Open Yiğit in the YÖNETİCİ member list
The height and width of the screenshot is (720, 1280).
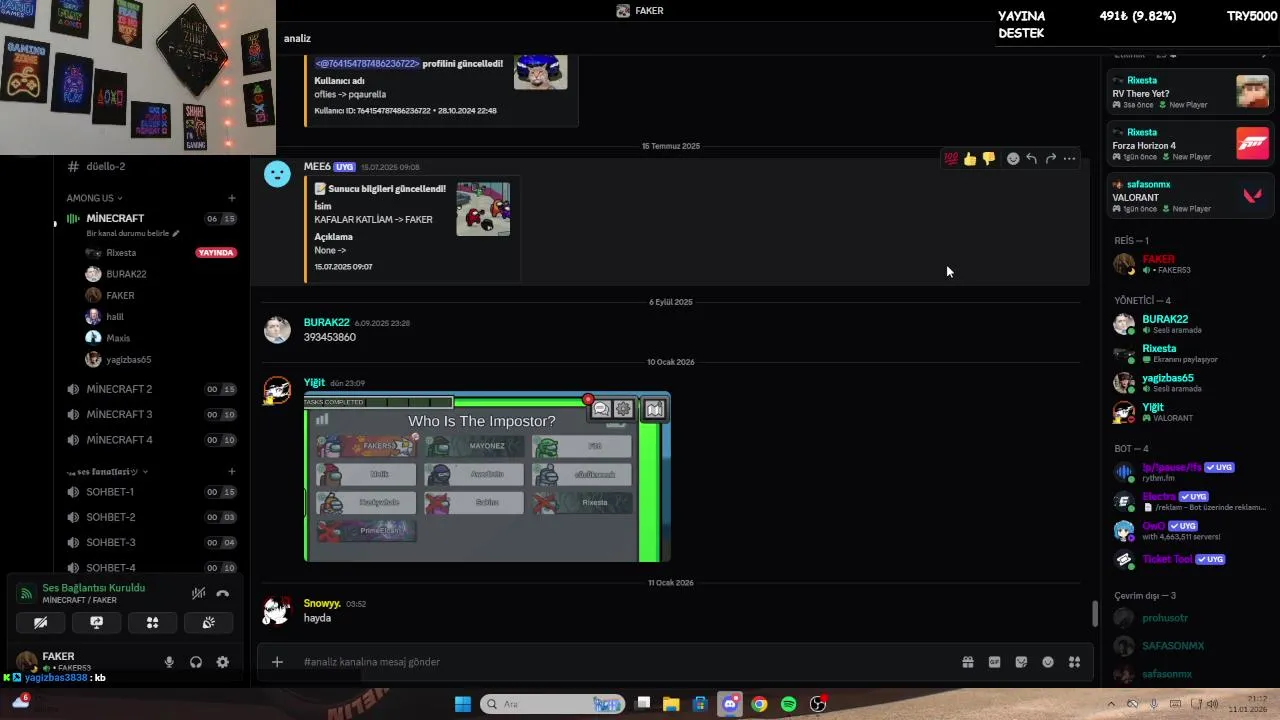tap(1190, 412)
